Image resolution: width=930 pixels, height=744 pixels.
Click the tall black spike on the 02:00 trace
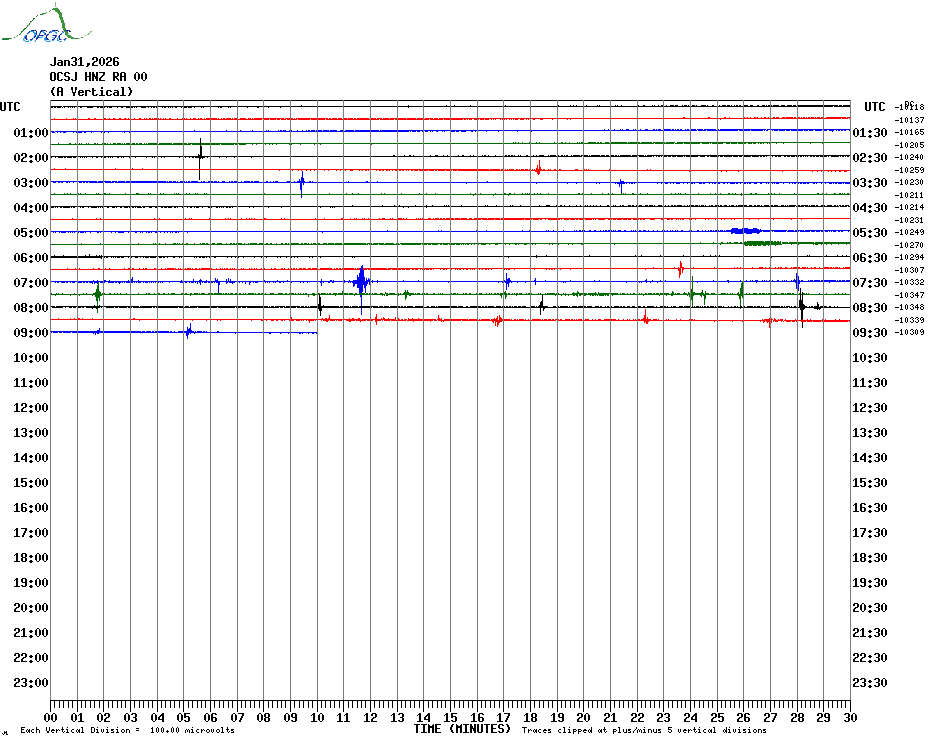pyautogui.click(x=200, y=155)
